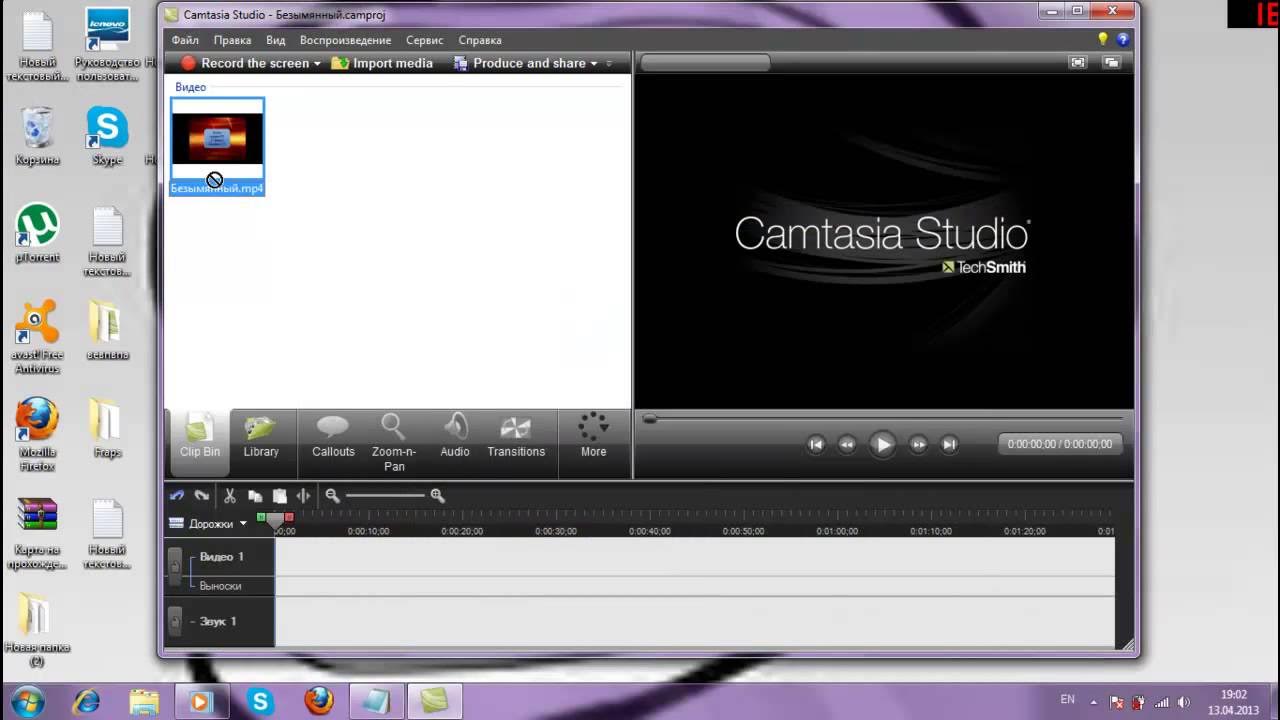1280x720 pixels.
Task: Open the Zoom-n-Pan tab
Action: point(394,443)
